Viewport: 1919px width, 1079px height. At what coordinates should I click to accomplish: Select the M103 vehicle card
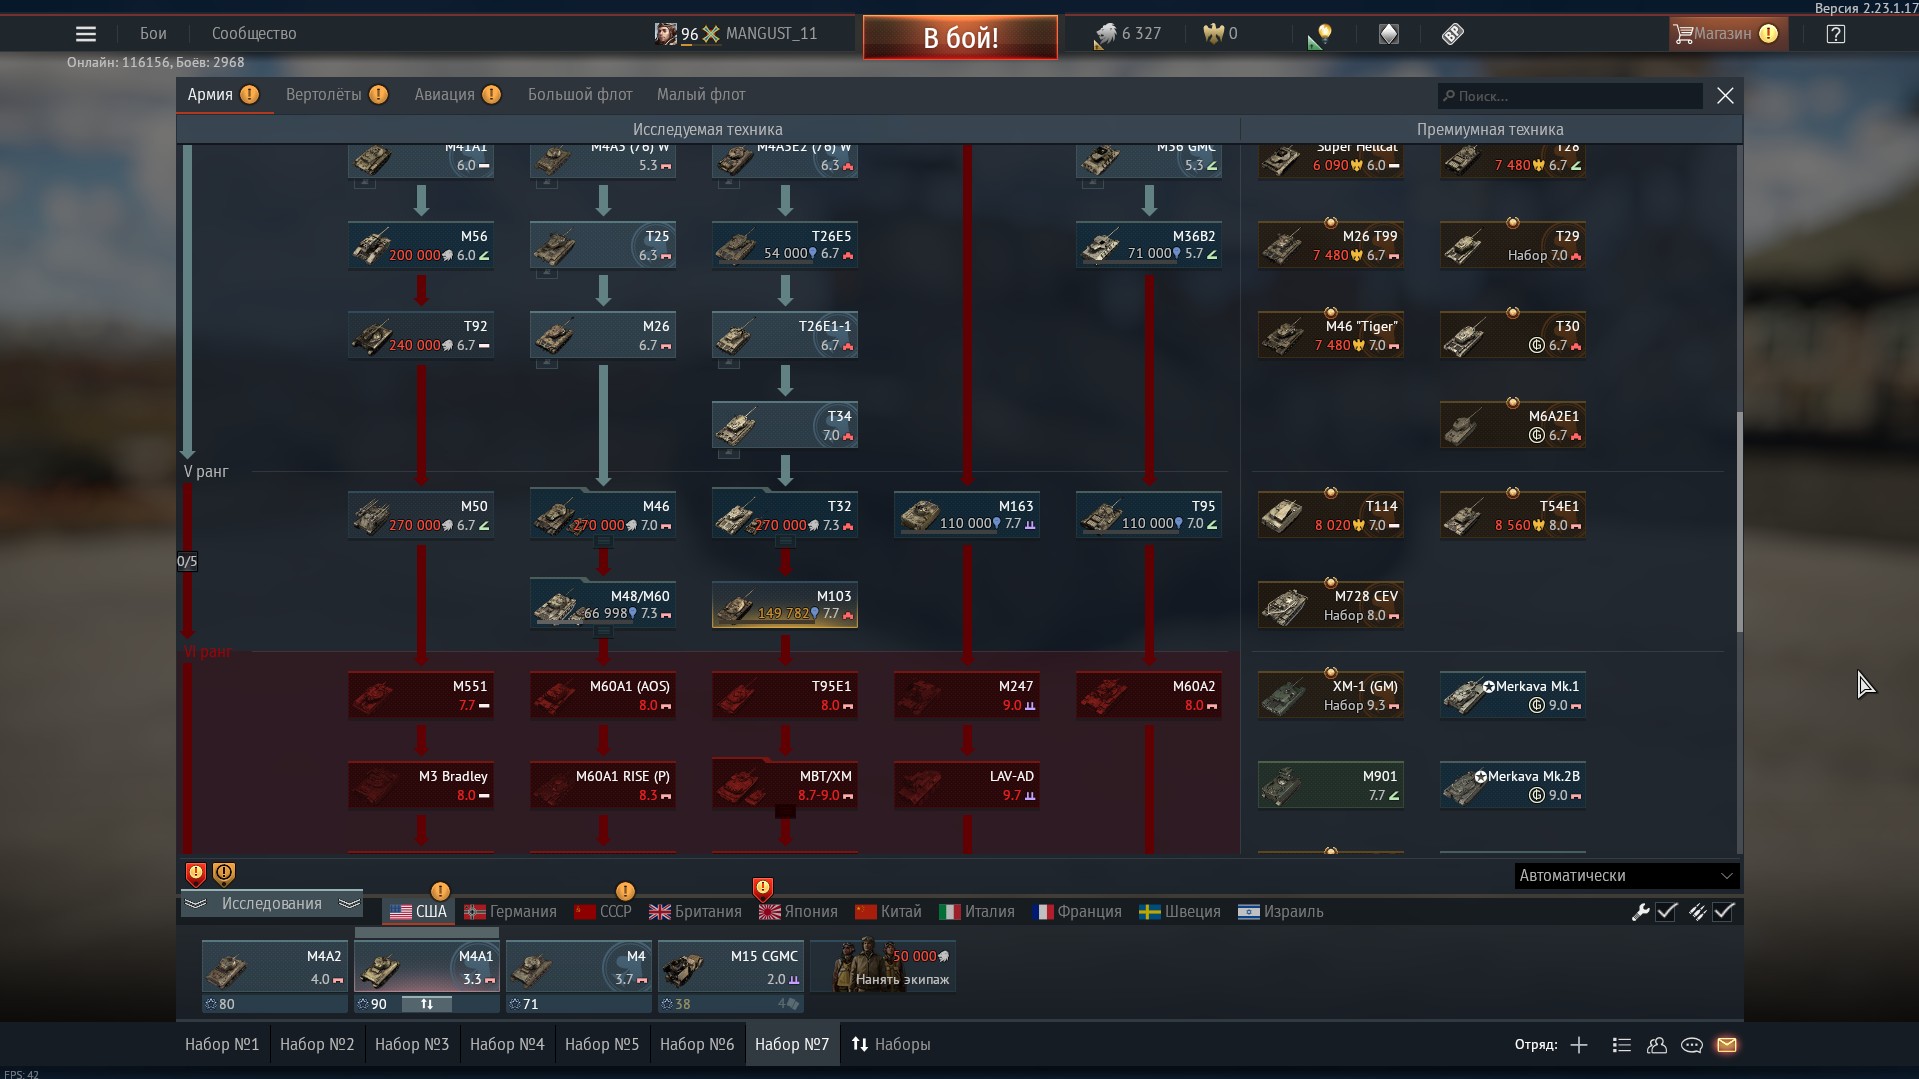point(785,605)
